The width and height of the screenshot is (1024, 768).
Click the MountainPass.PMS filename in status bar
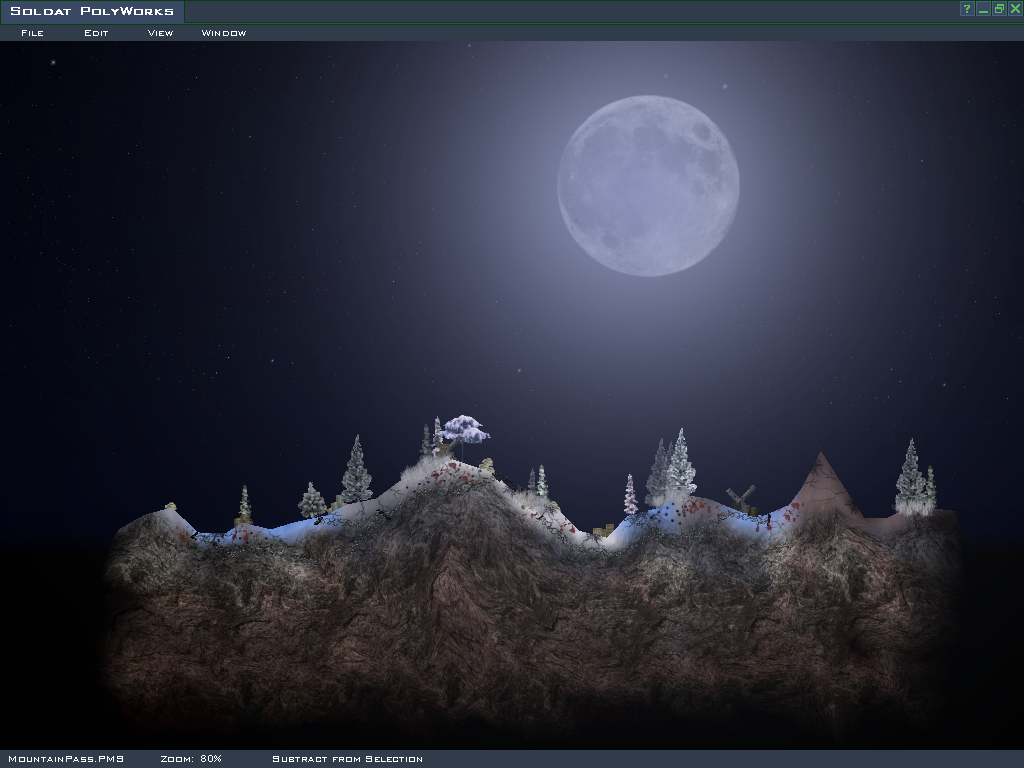tap(65, 759)
